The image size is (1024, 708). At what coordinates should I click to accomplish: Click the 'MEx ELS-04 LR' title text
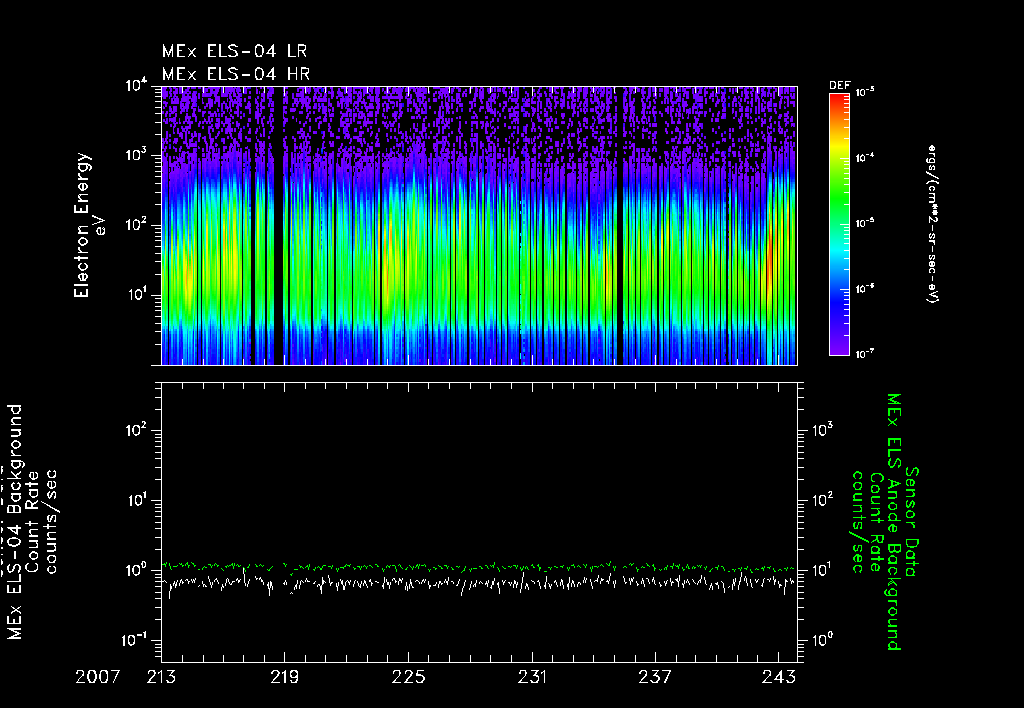coord(234,51)
